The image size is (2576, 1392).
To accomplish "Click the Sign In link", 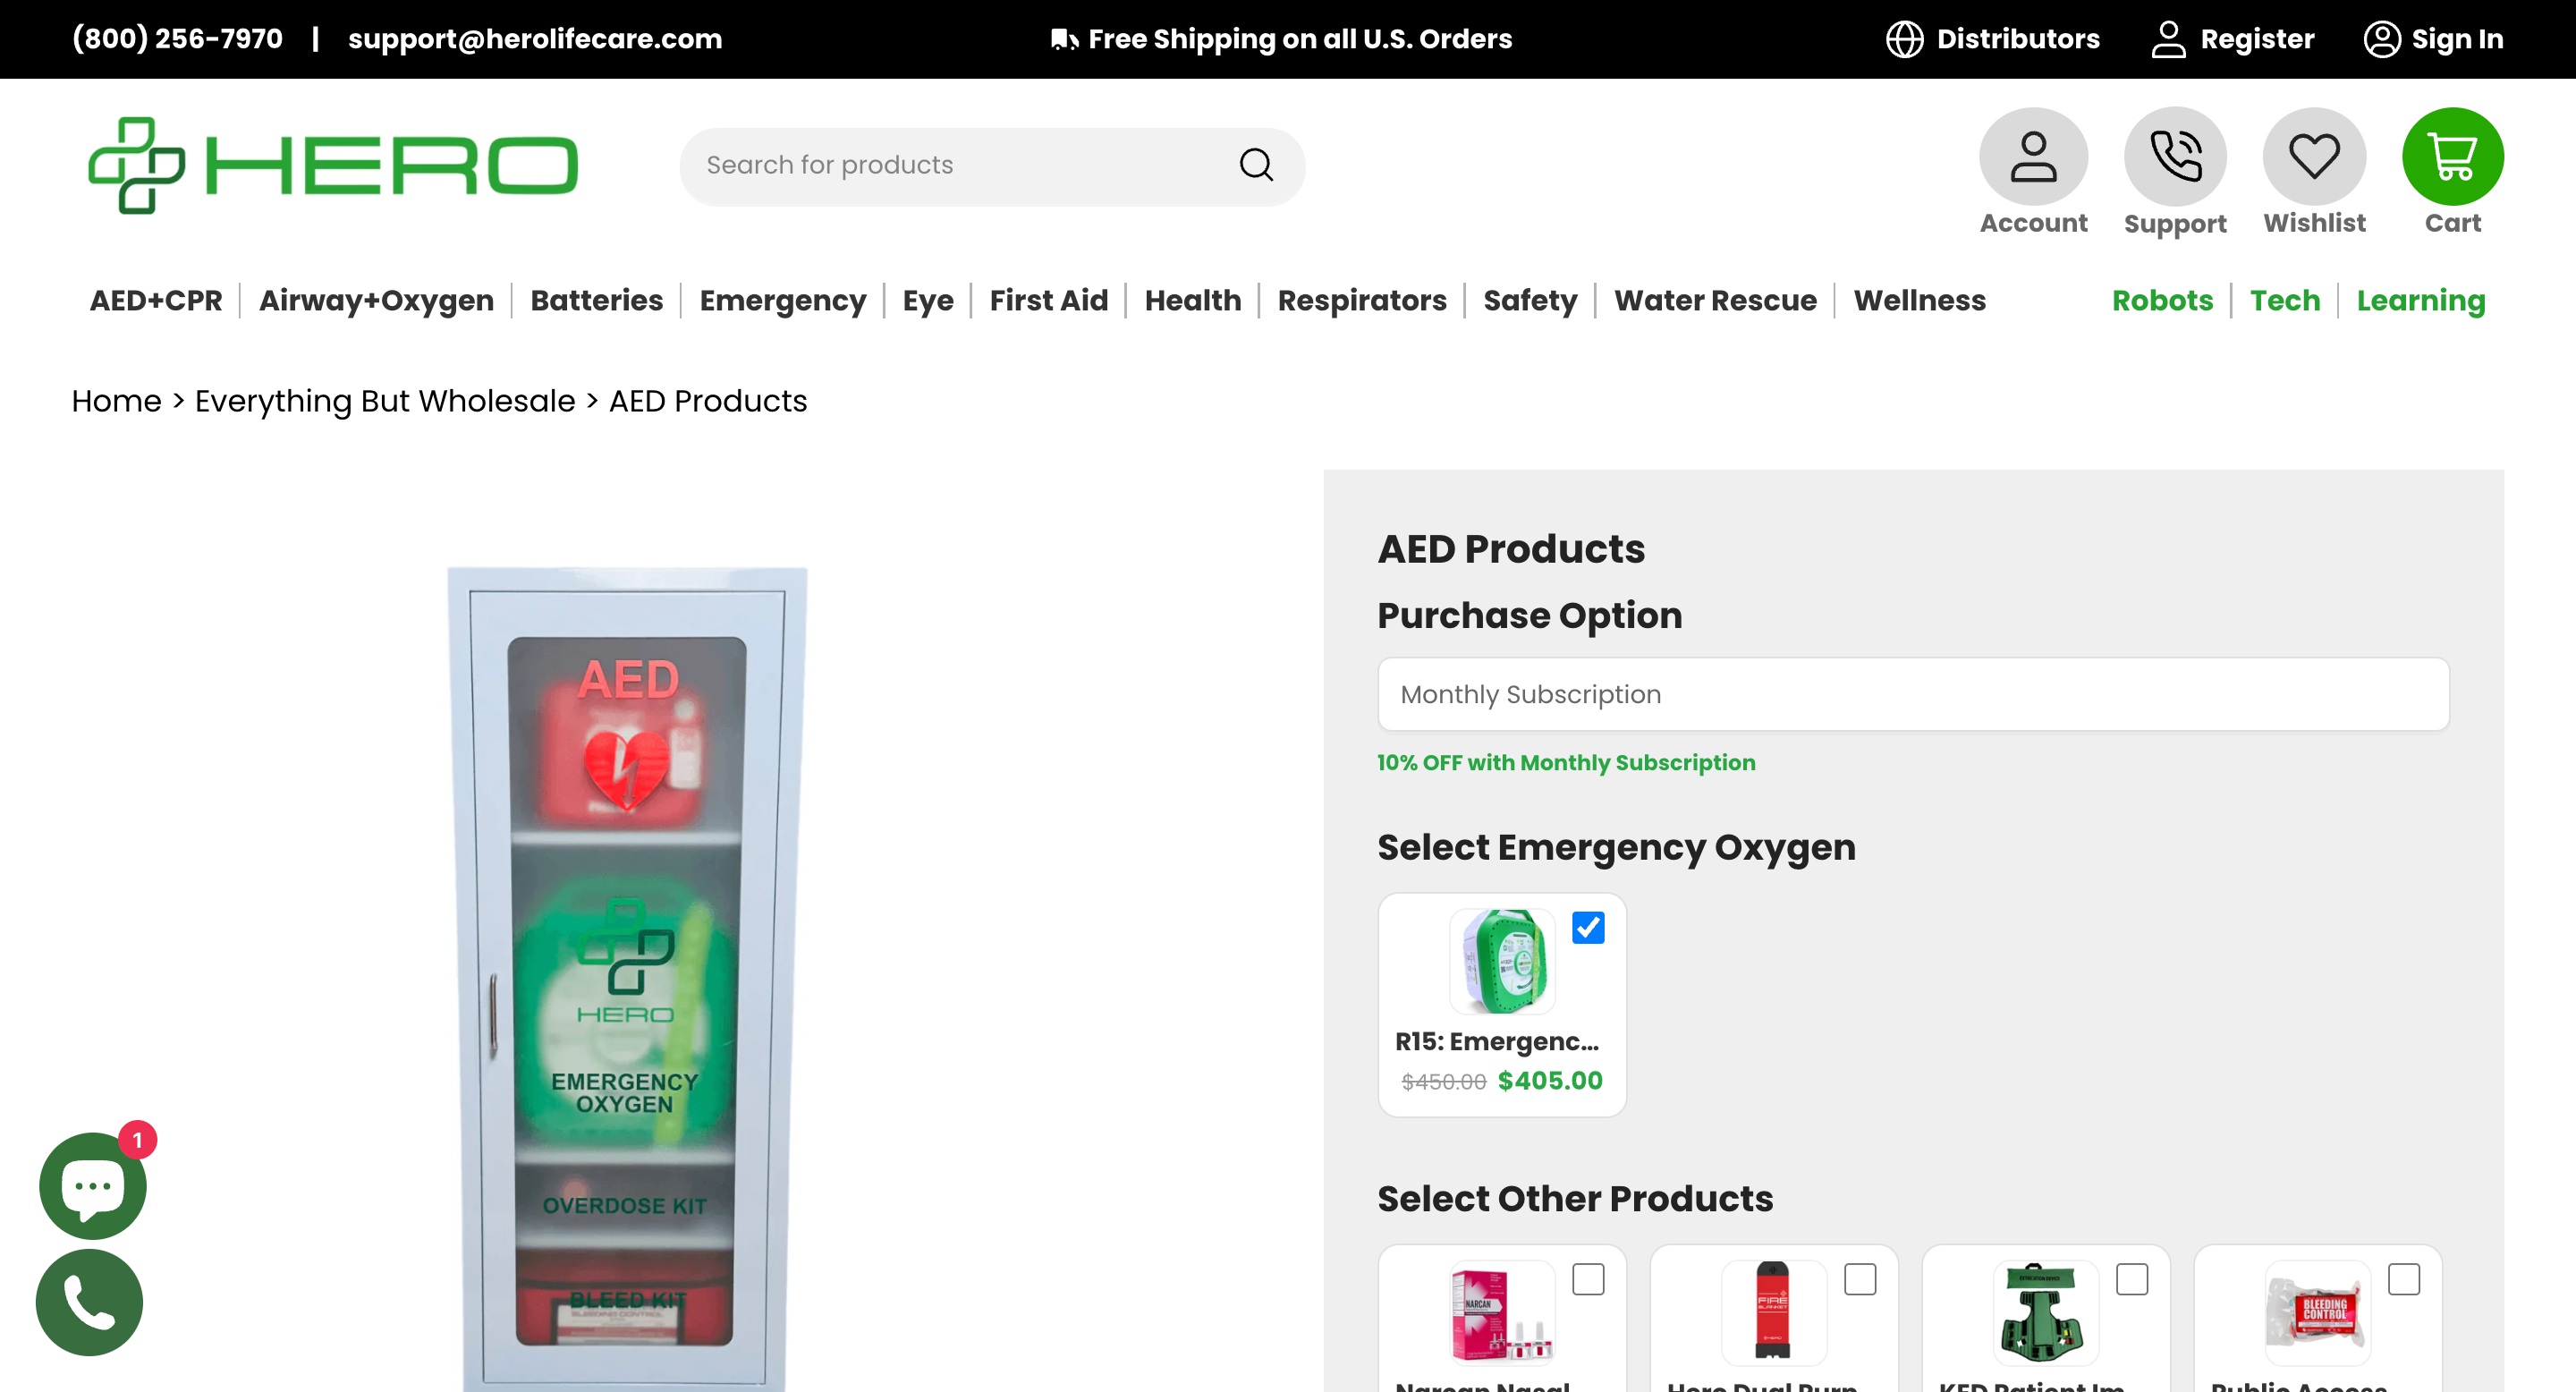I will point(2433,39).
